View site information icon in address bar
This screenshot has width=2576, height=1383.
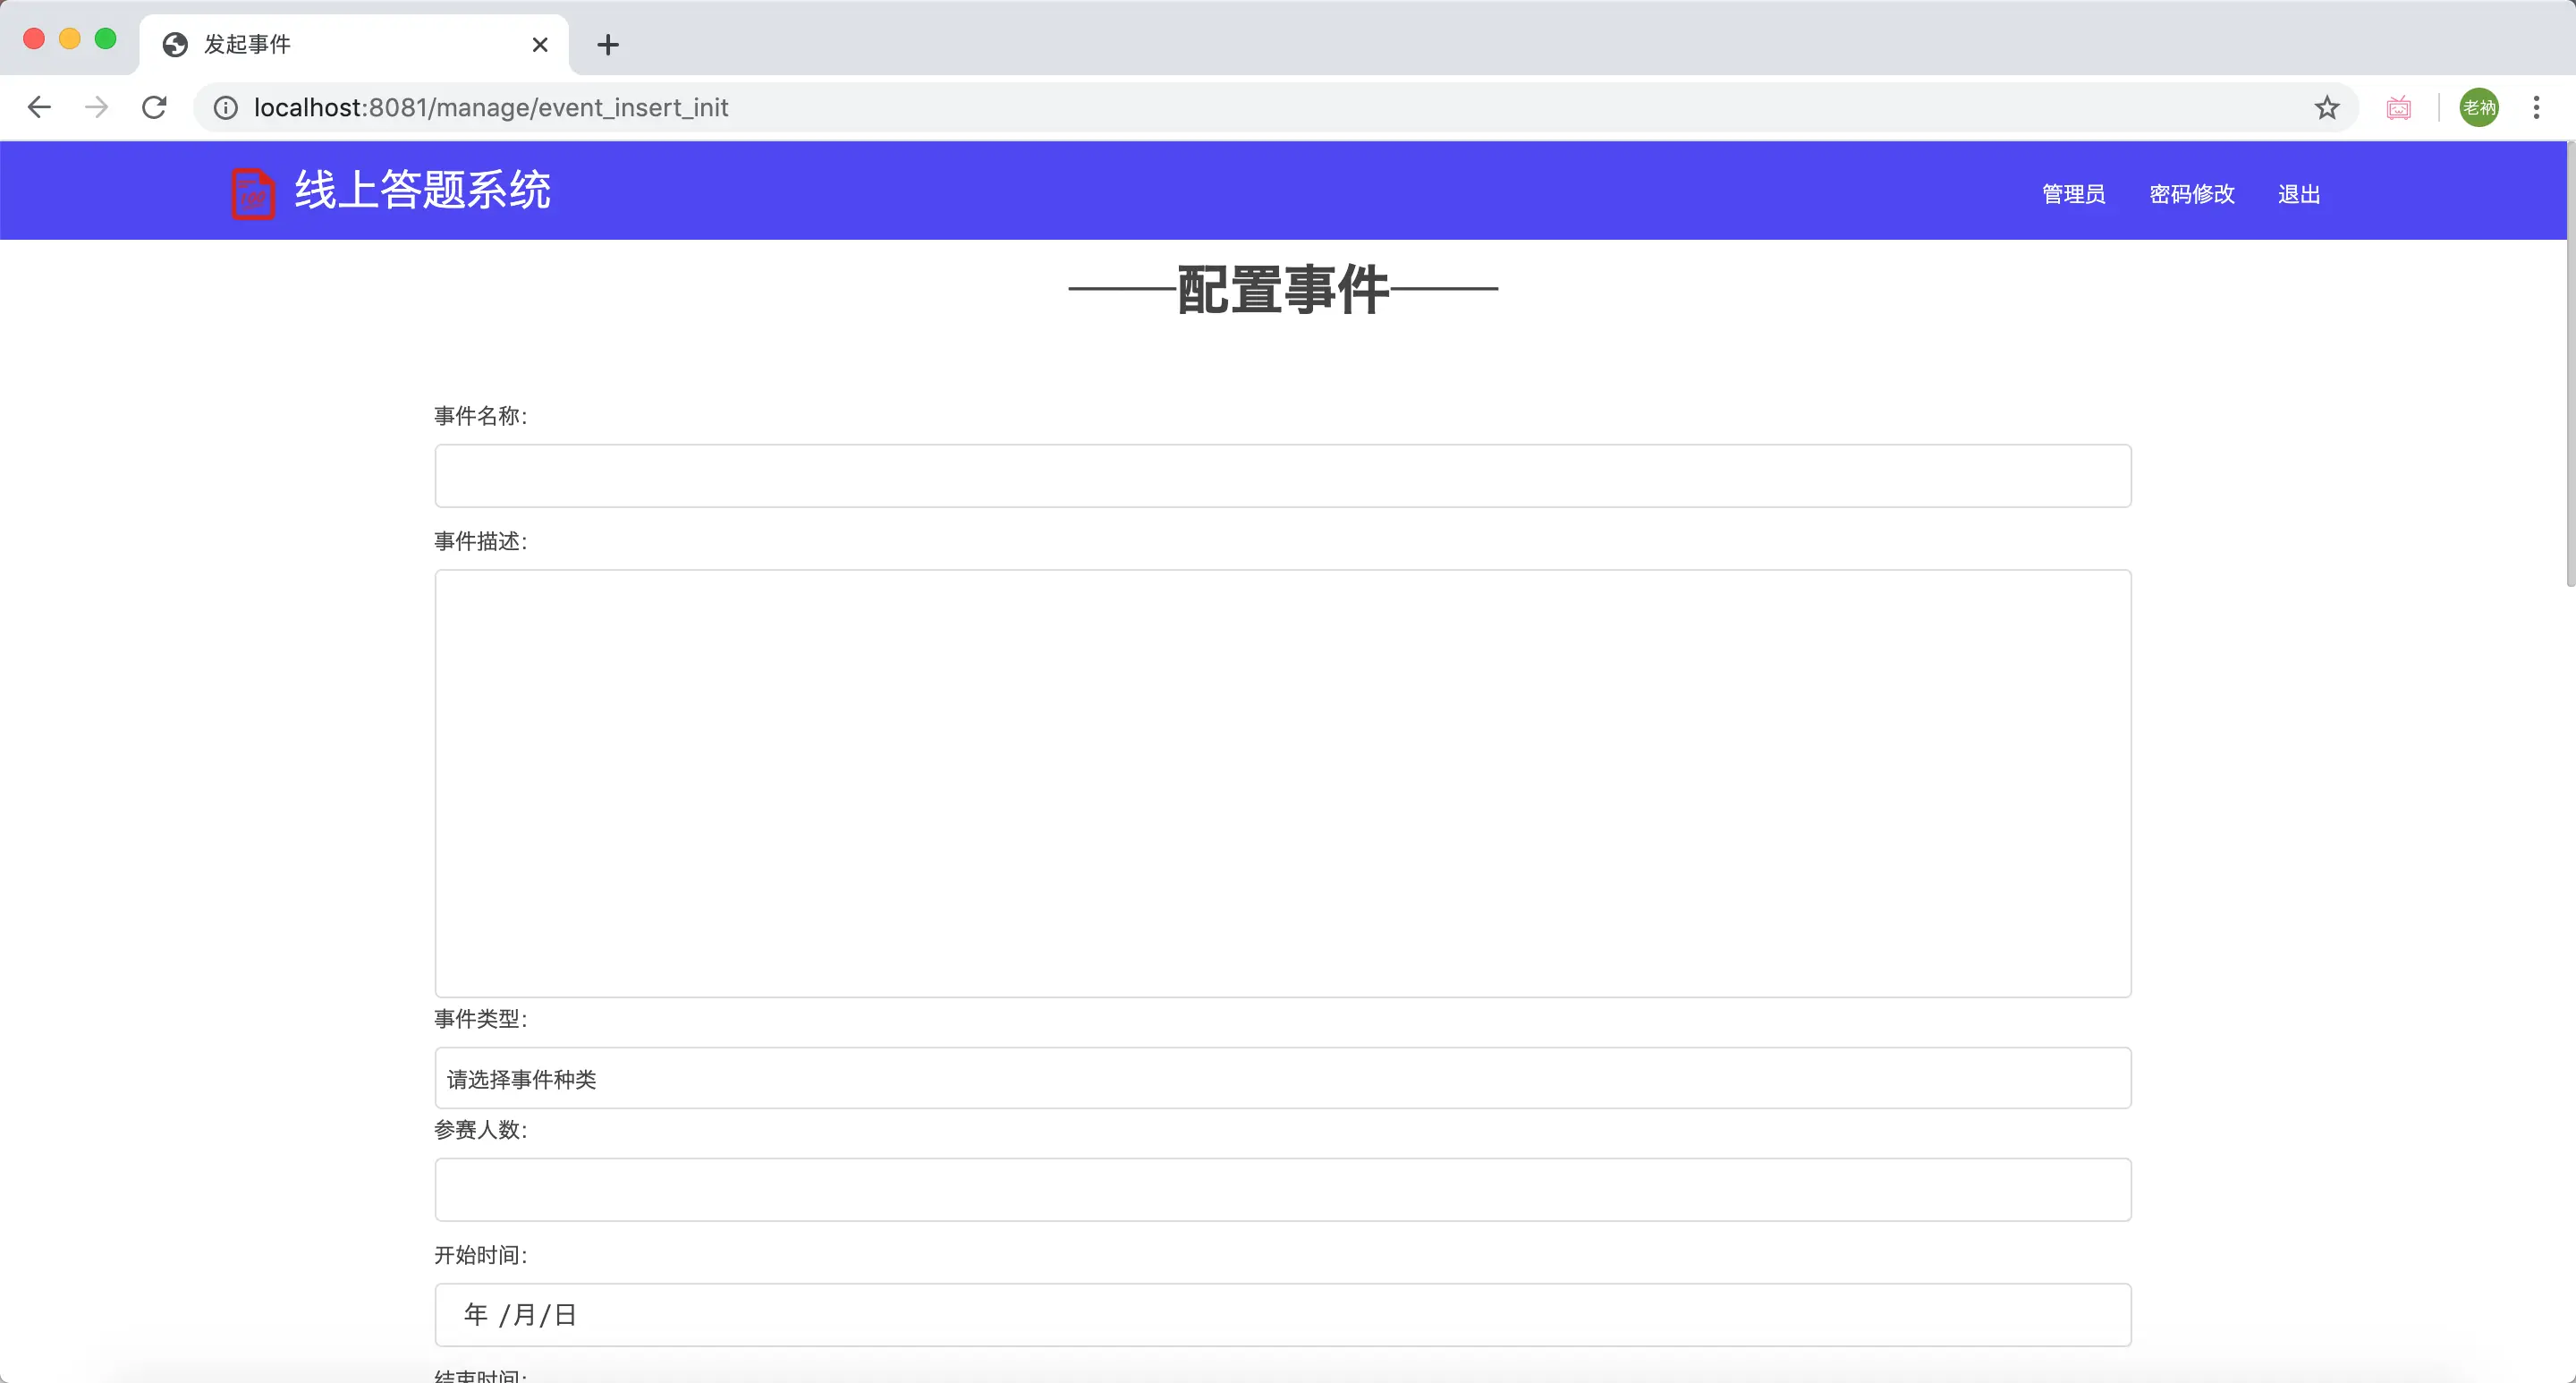[x=226, y=107]
